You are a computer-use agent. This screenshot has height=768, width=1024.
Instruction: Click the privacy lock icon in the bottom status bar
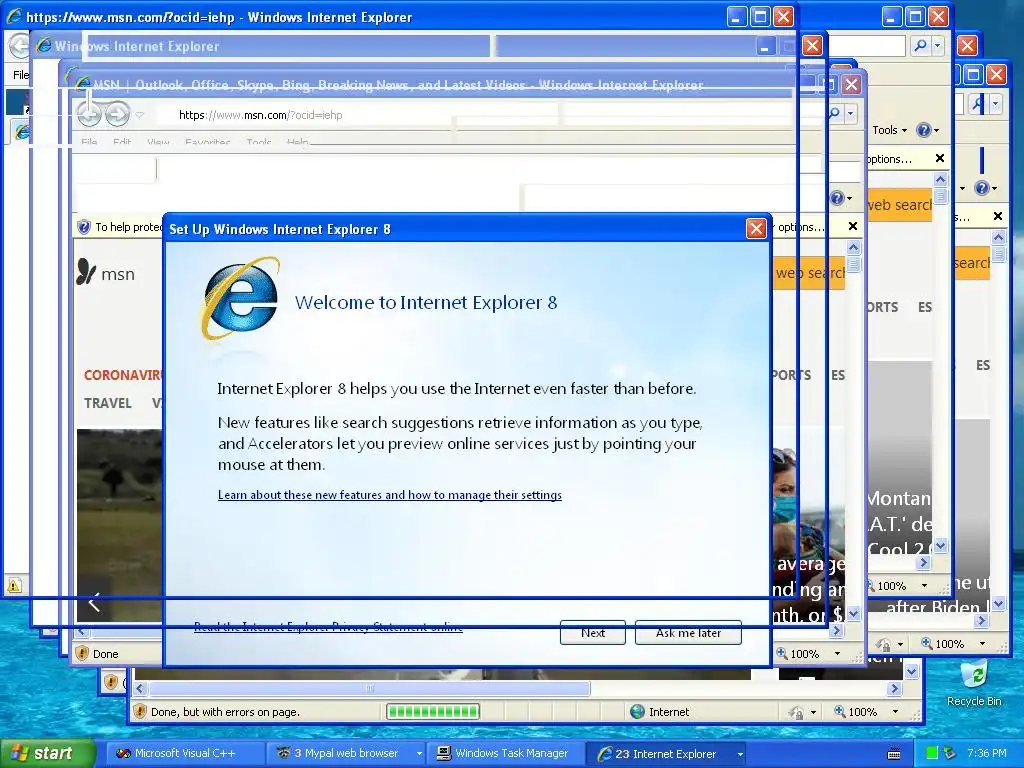pyautogui.click(x=795, y=712)
